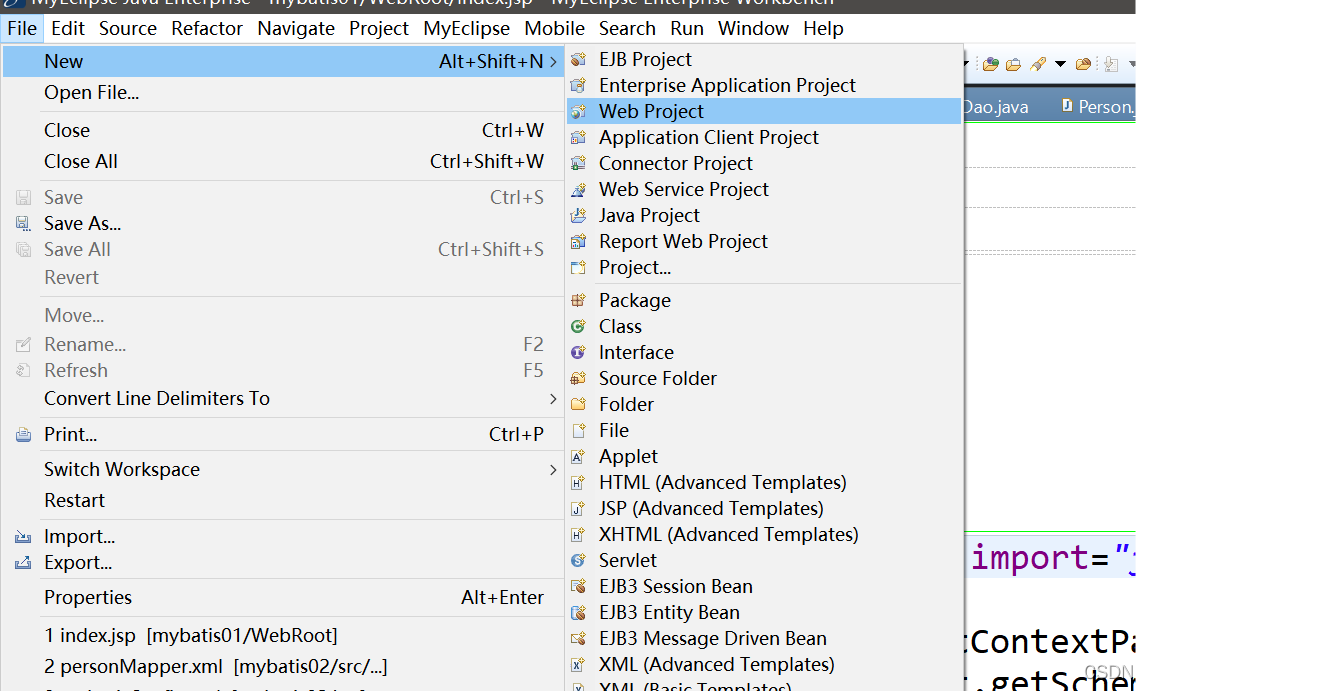Open recent file 1 index.jsp

click(x=282, y=636)
